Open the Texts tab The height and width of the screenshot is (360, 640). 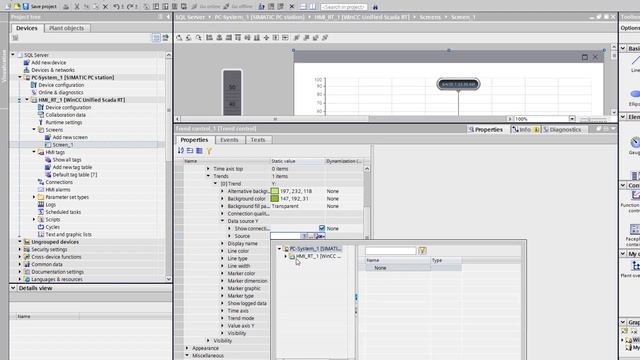pos(258,140)
